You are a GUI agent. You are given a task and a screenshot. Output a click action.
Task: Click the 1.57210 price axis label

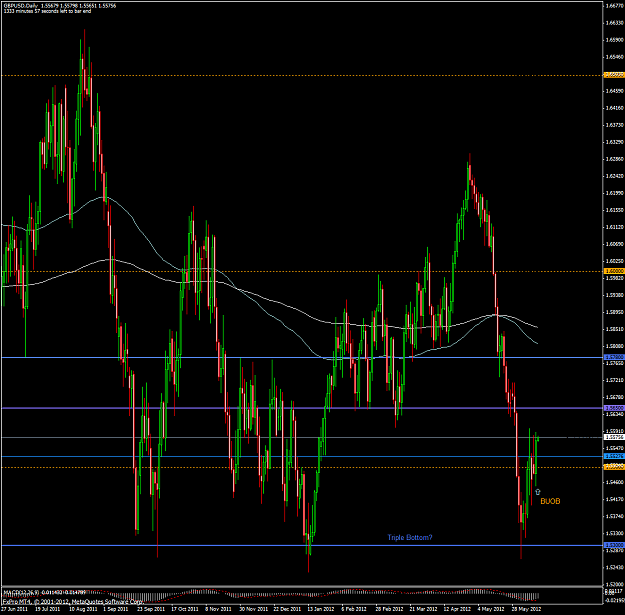point(614,380)
